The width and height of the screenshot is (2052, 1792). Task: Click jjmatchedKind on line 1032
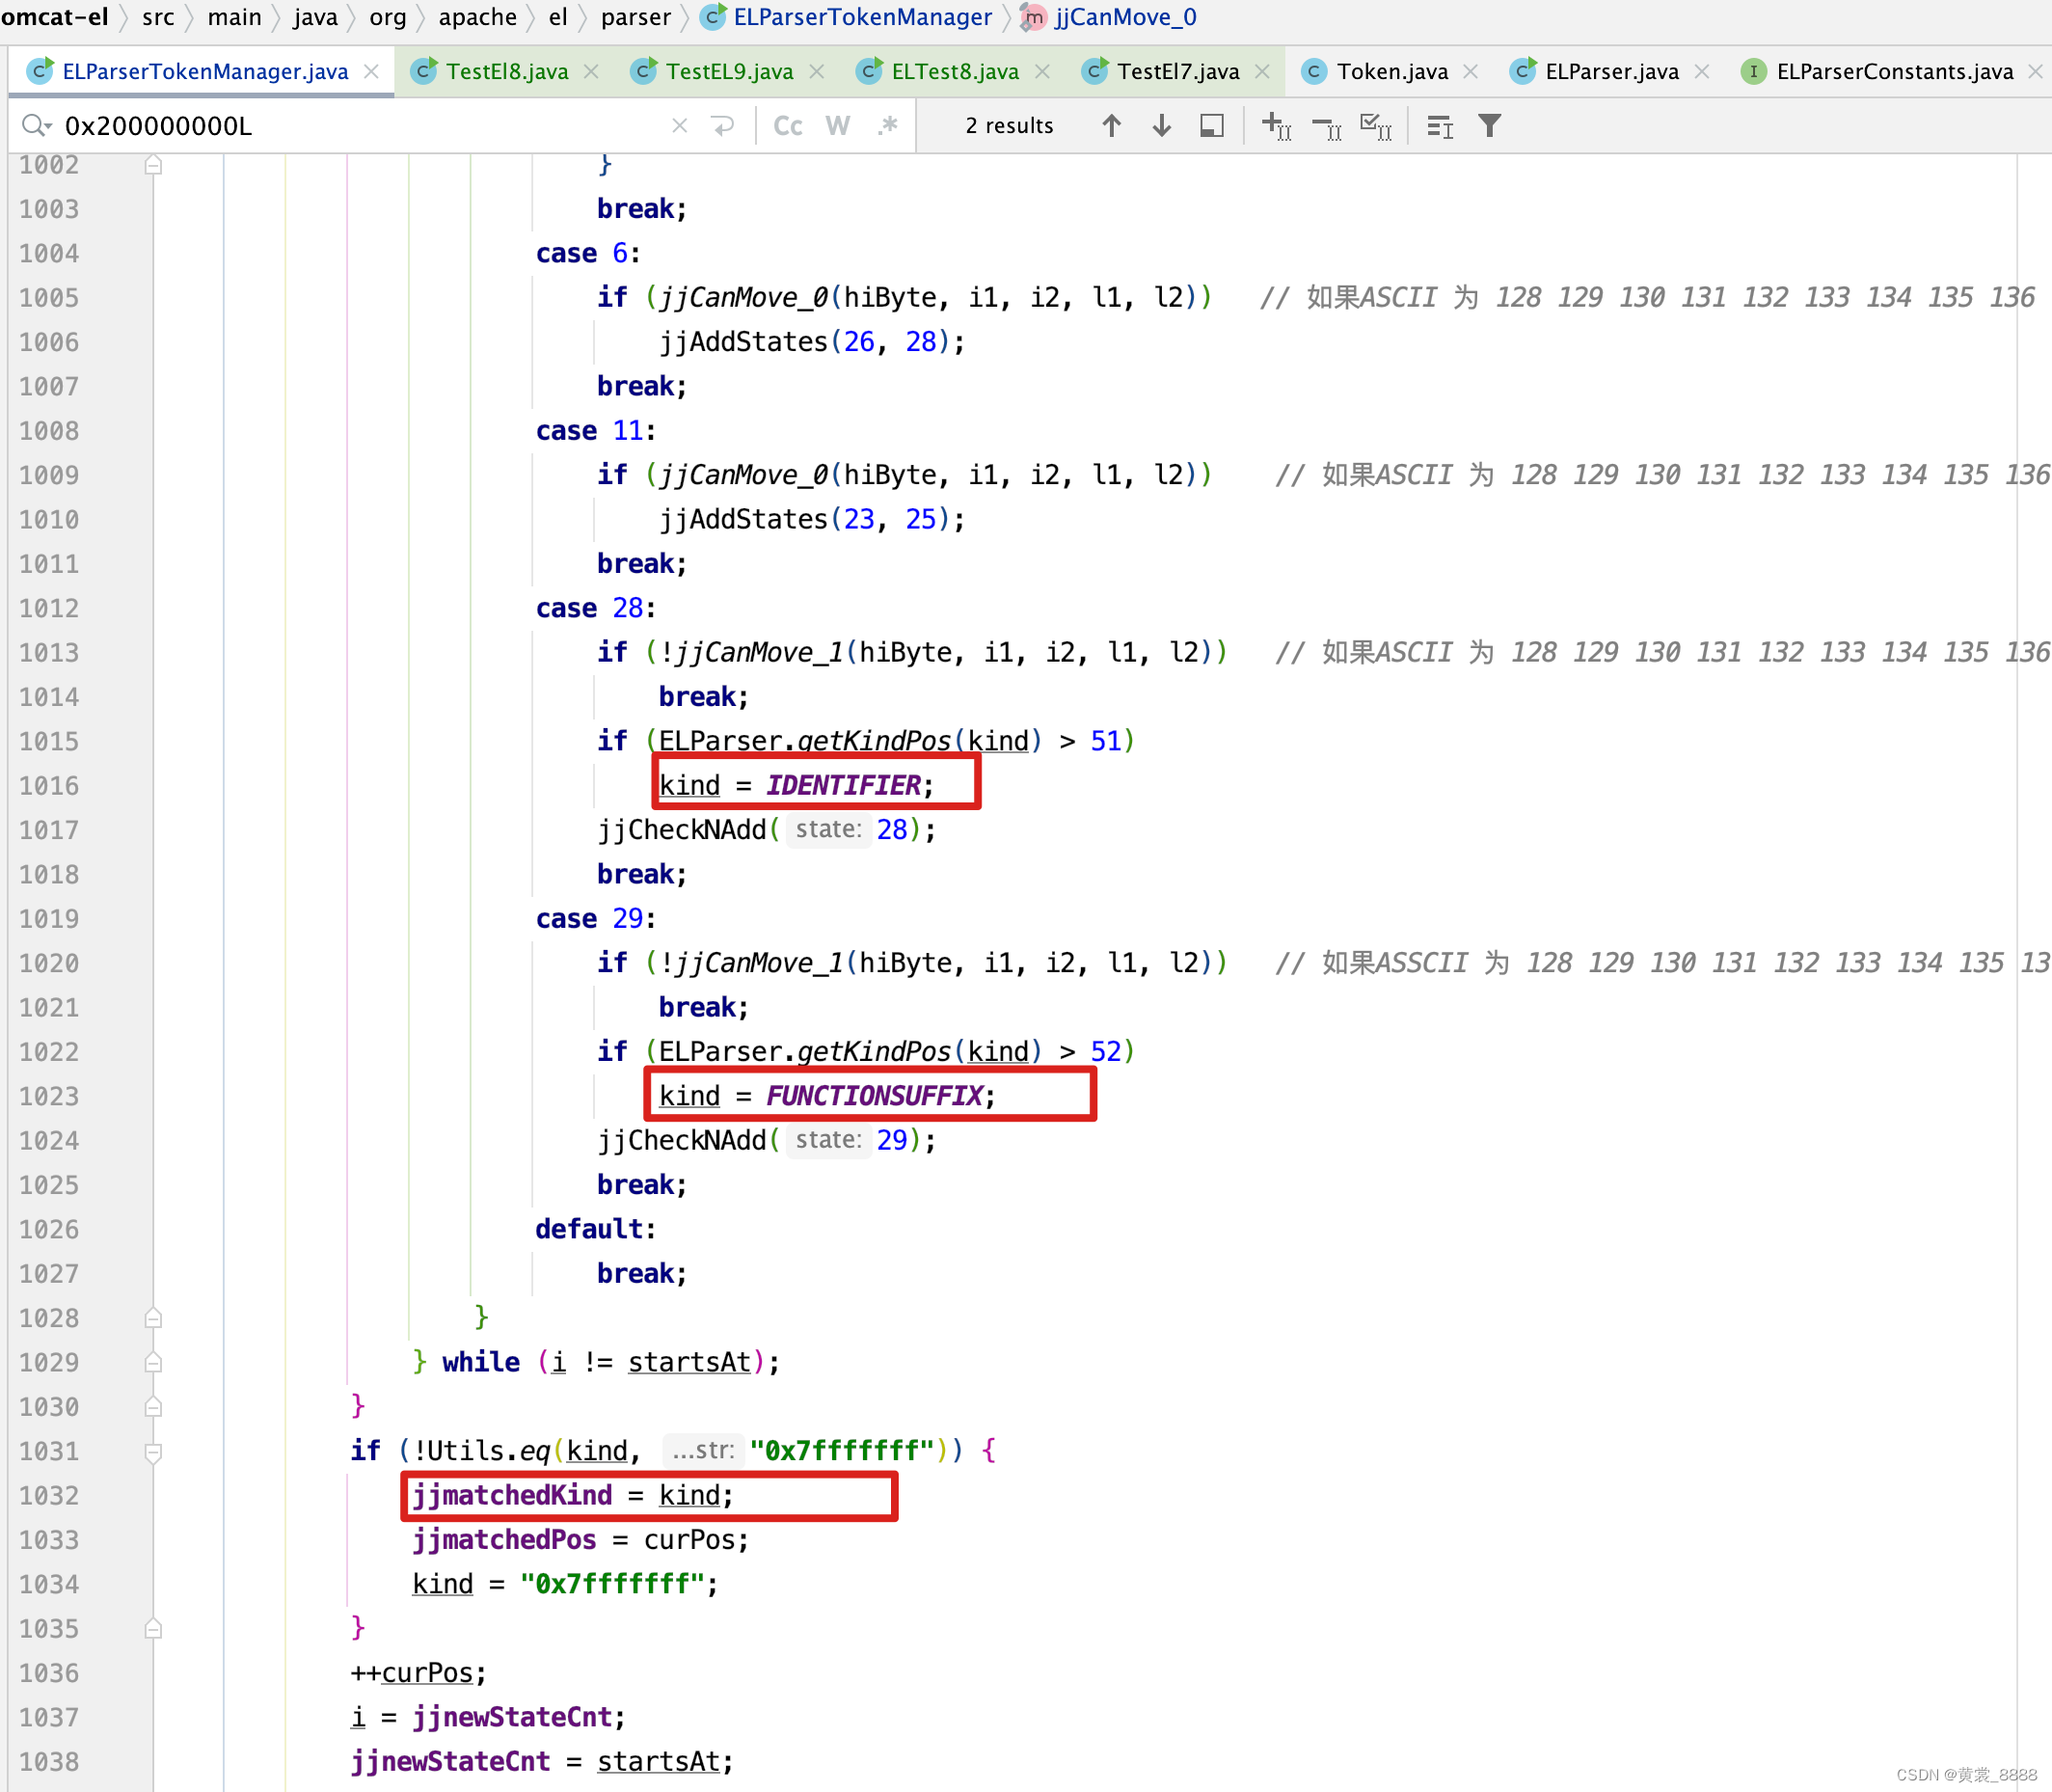click(x=512, y=1495)
